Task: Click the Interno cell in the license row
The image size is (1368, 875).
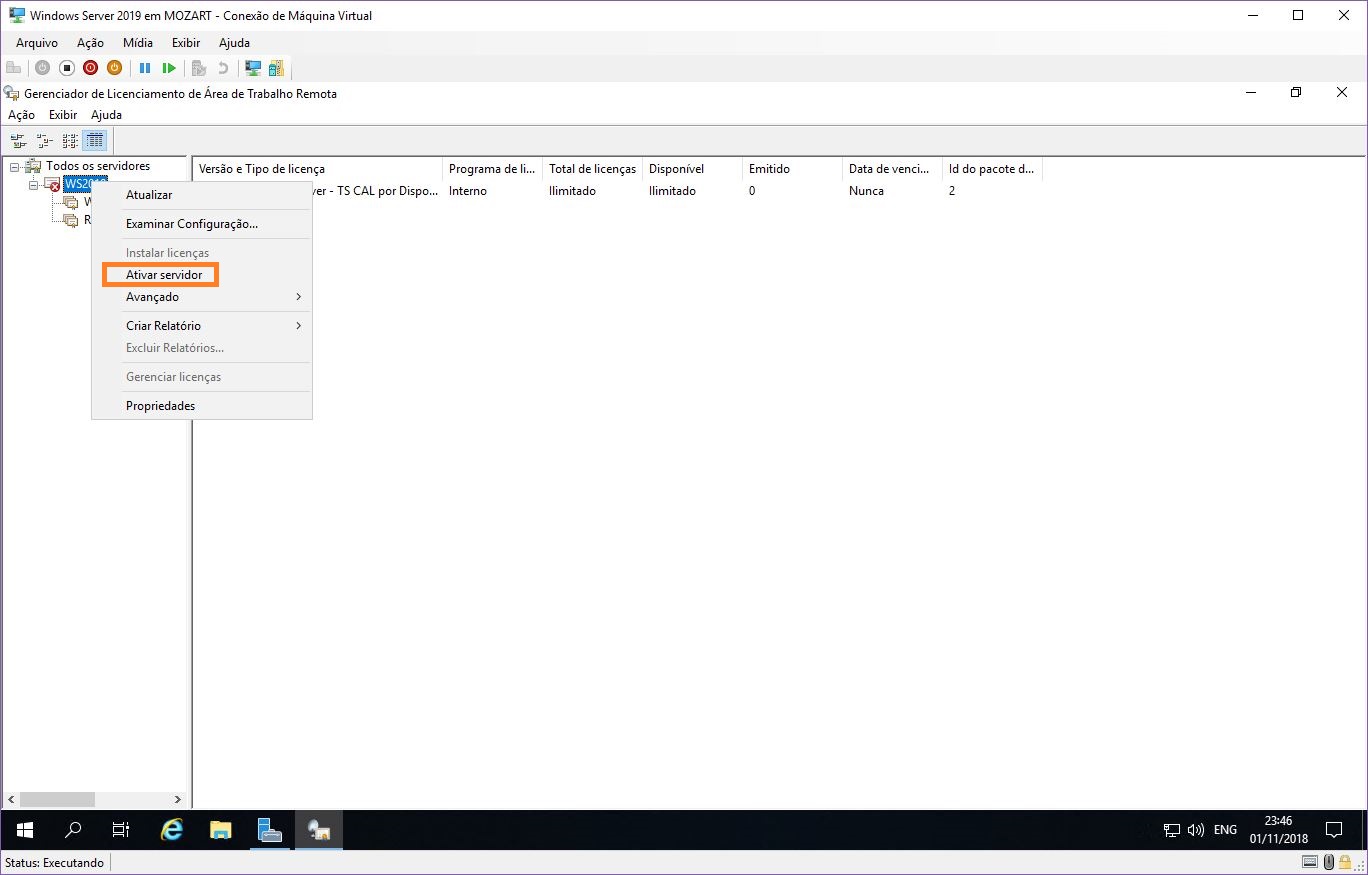Action: pyautogui.click(x=468, y=191)
